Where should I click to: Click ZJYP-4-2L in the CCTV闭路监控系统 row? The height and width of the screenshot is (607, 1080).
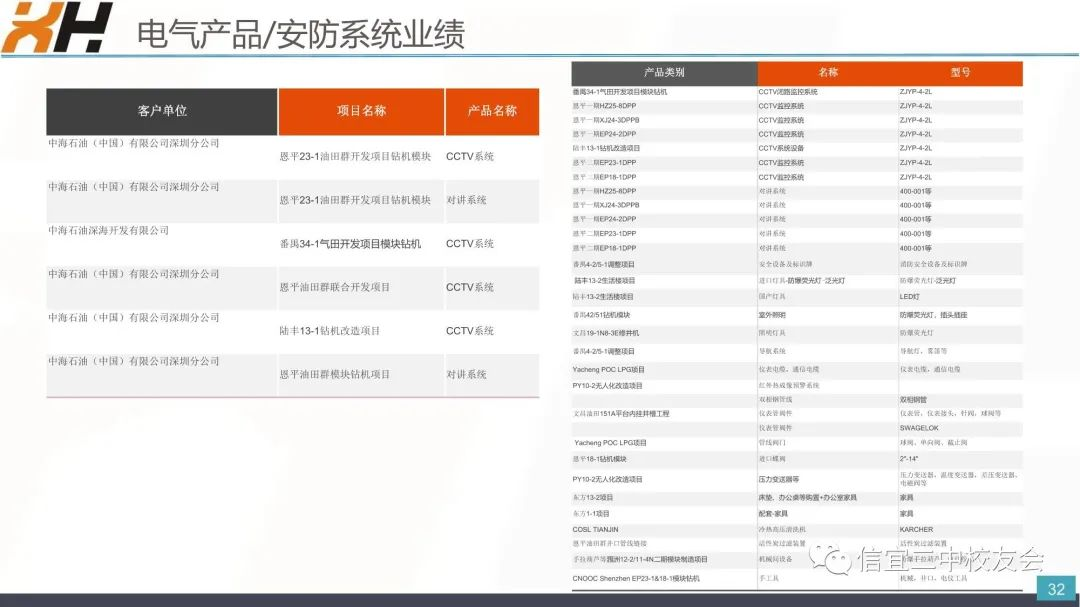click(x=915, y=92)
